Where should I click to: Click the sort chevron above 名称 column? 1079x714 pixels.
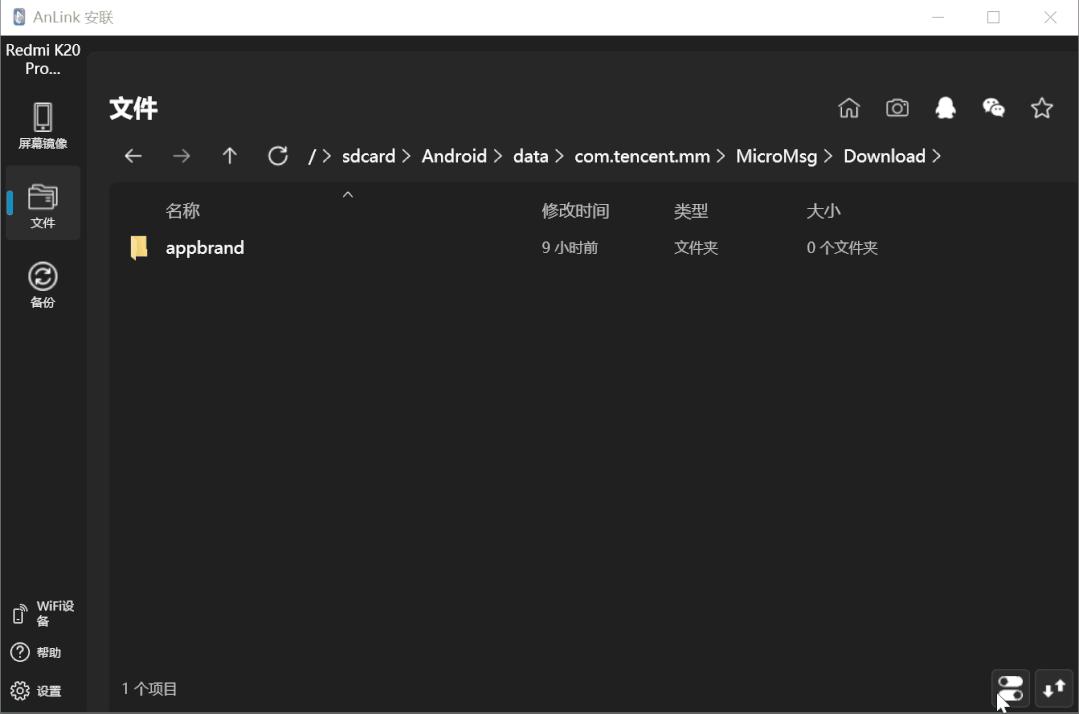coord(347,194)
